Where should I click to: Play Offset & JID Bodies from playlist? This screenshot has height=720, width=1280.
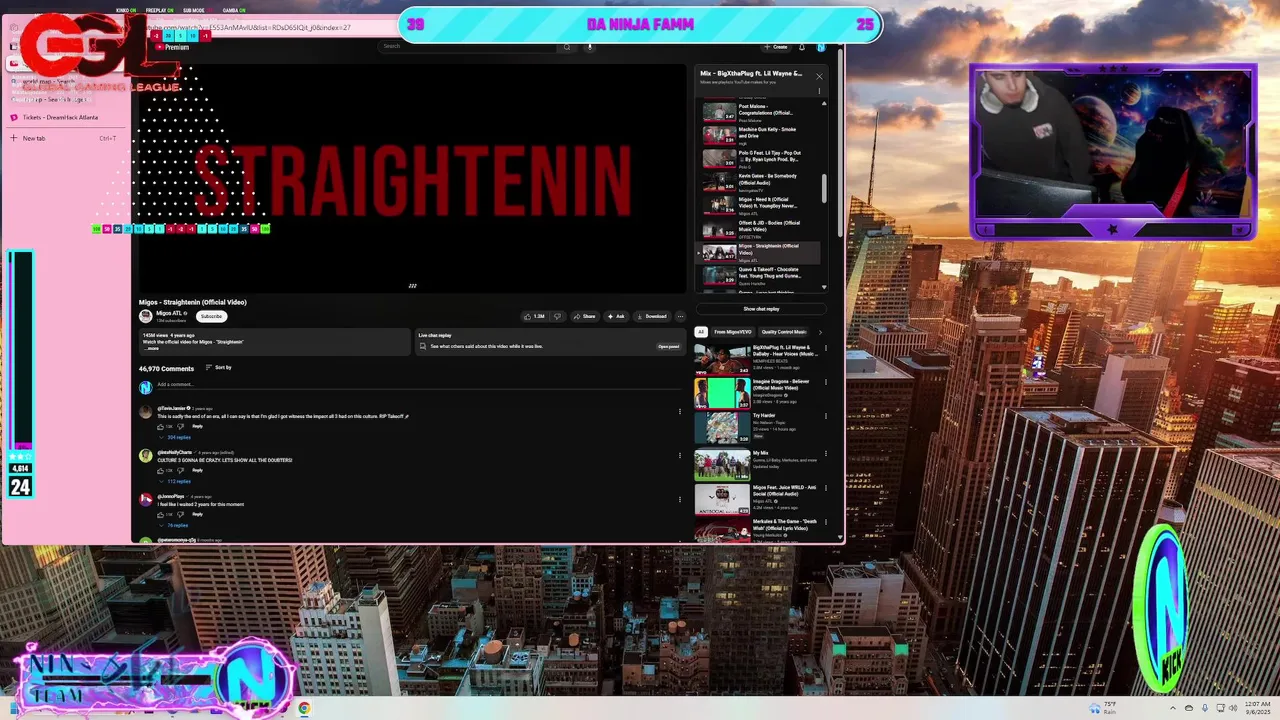pyautogui.click(x=759, y=229)
